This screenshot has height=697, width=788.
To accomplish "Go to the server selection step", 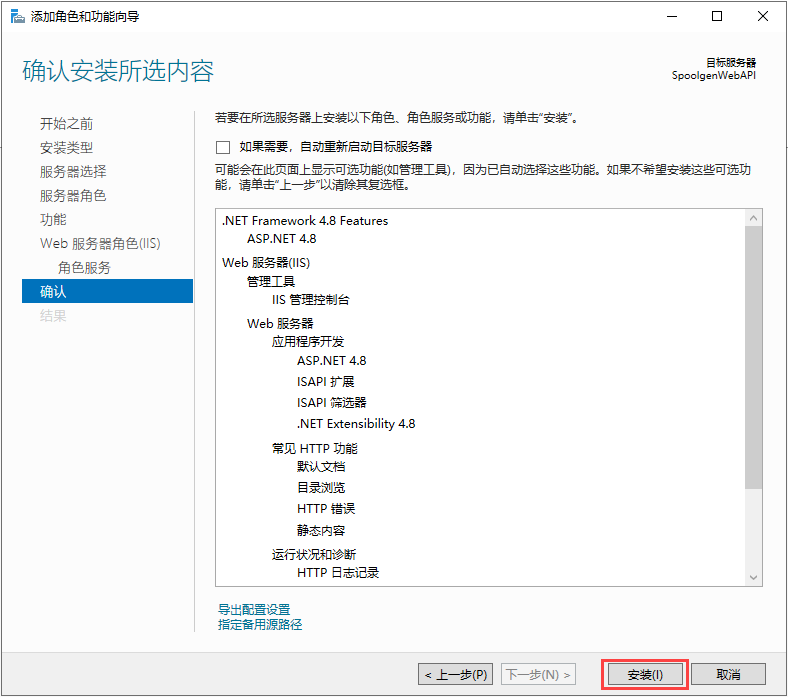I will click(x=72, y=172).
